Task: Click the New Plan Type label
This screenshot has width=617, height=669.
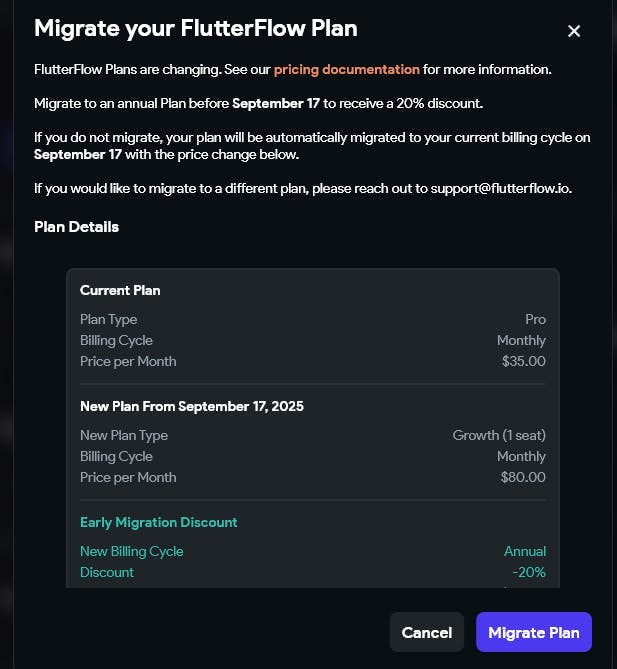Action: click(x=124, y=435)
